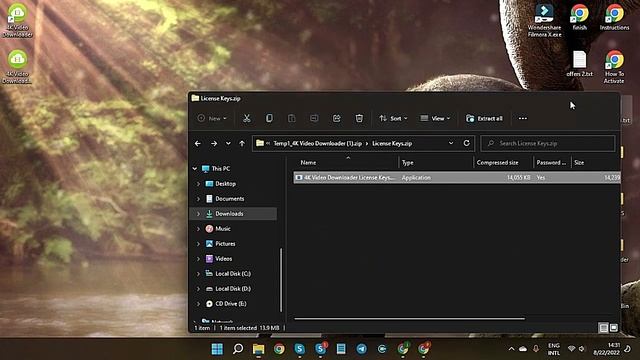Image resolution: width=640 pixels, height=360 pixels.
Task: Go forward with the right arrow button
Action: tap(214, 144)
